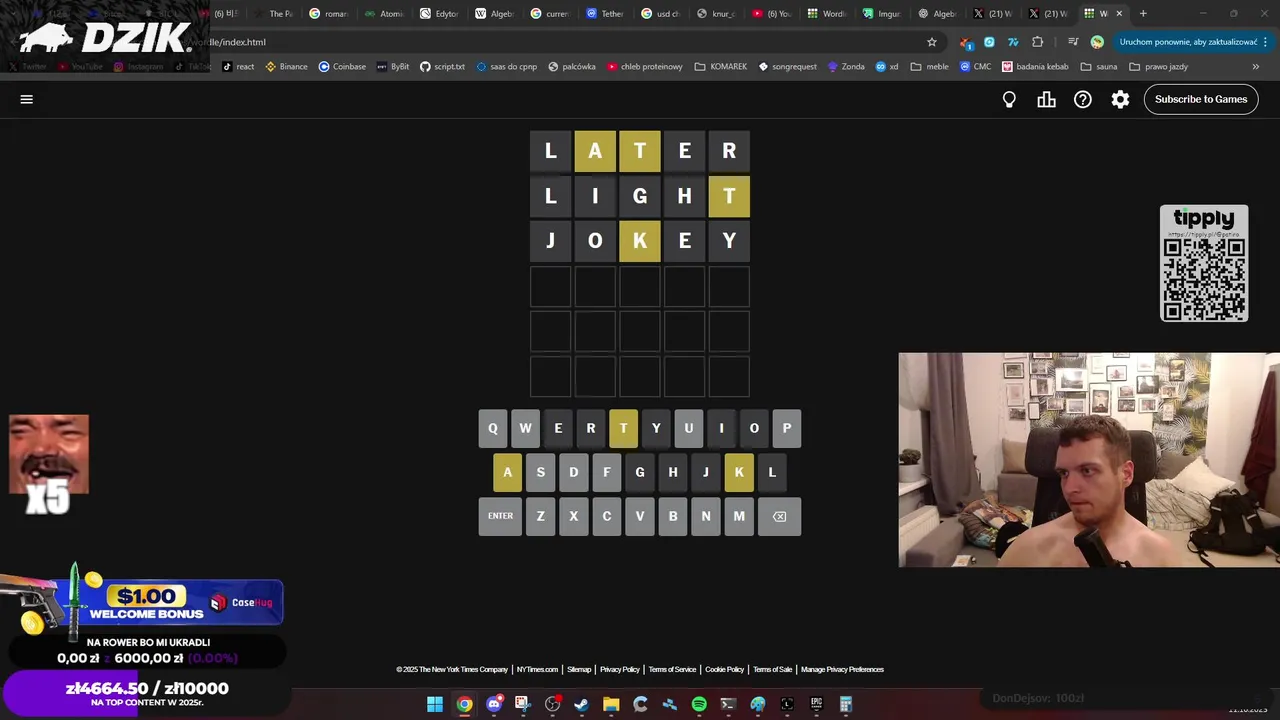Switch to the knur_c browser tab
Screen dimensions: 1280x720
[716, 13]
